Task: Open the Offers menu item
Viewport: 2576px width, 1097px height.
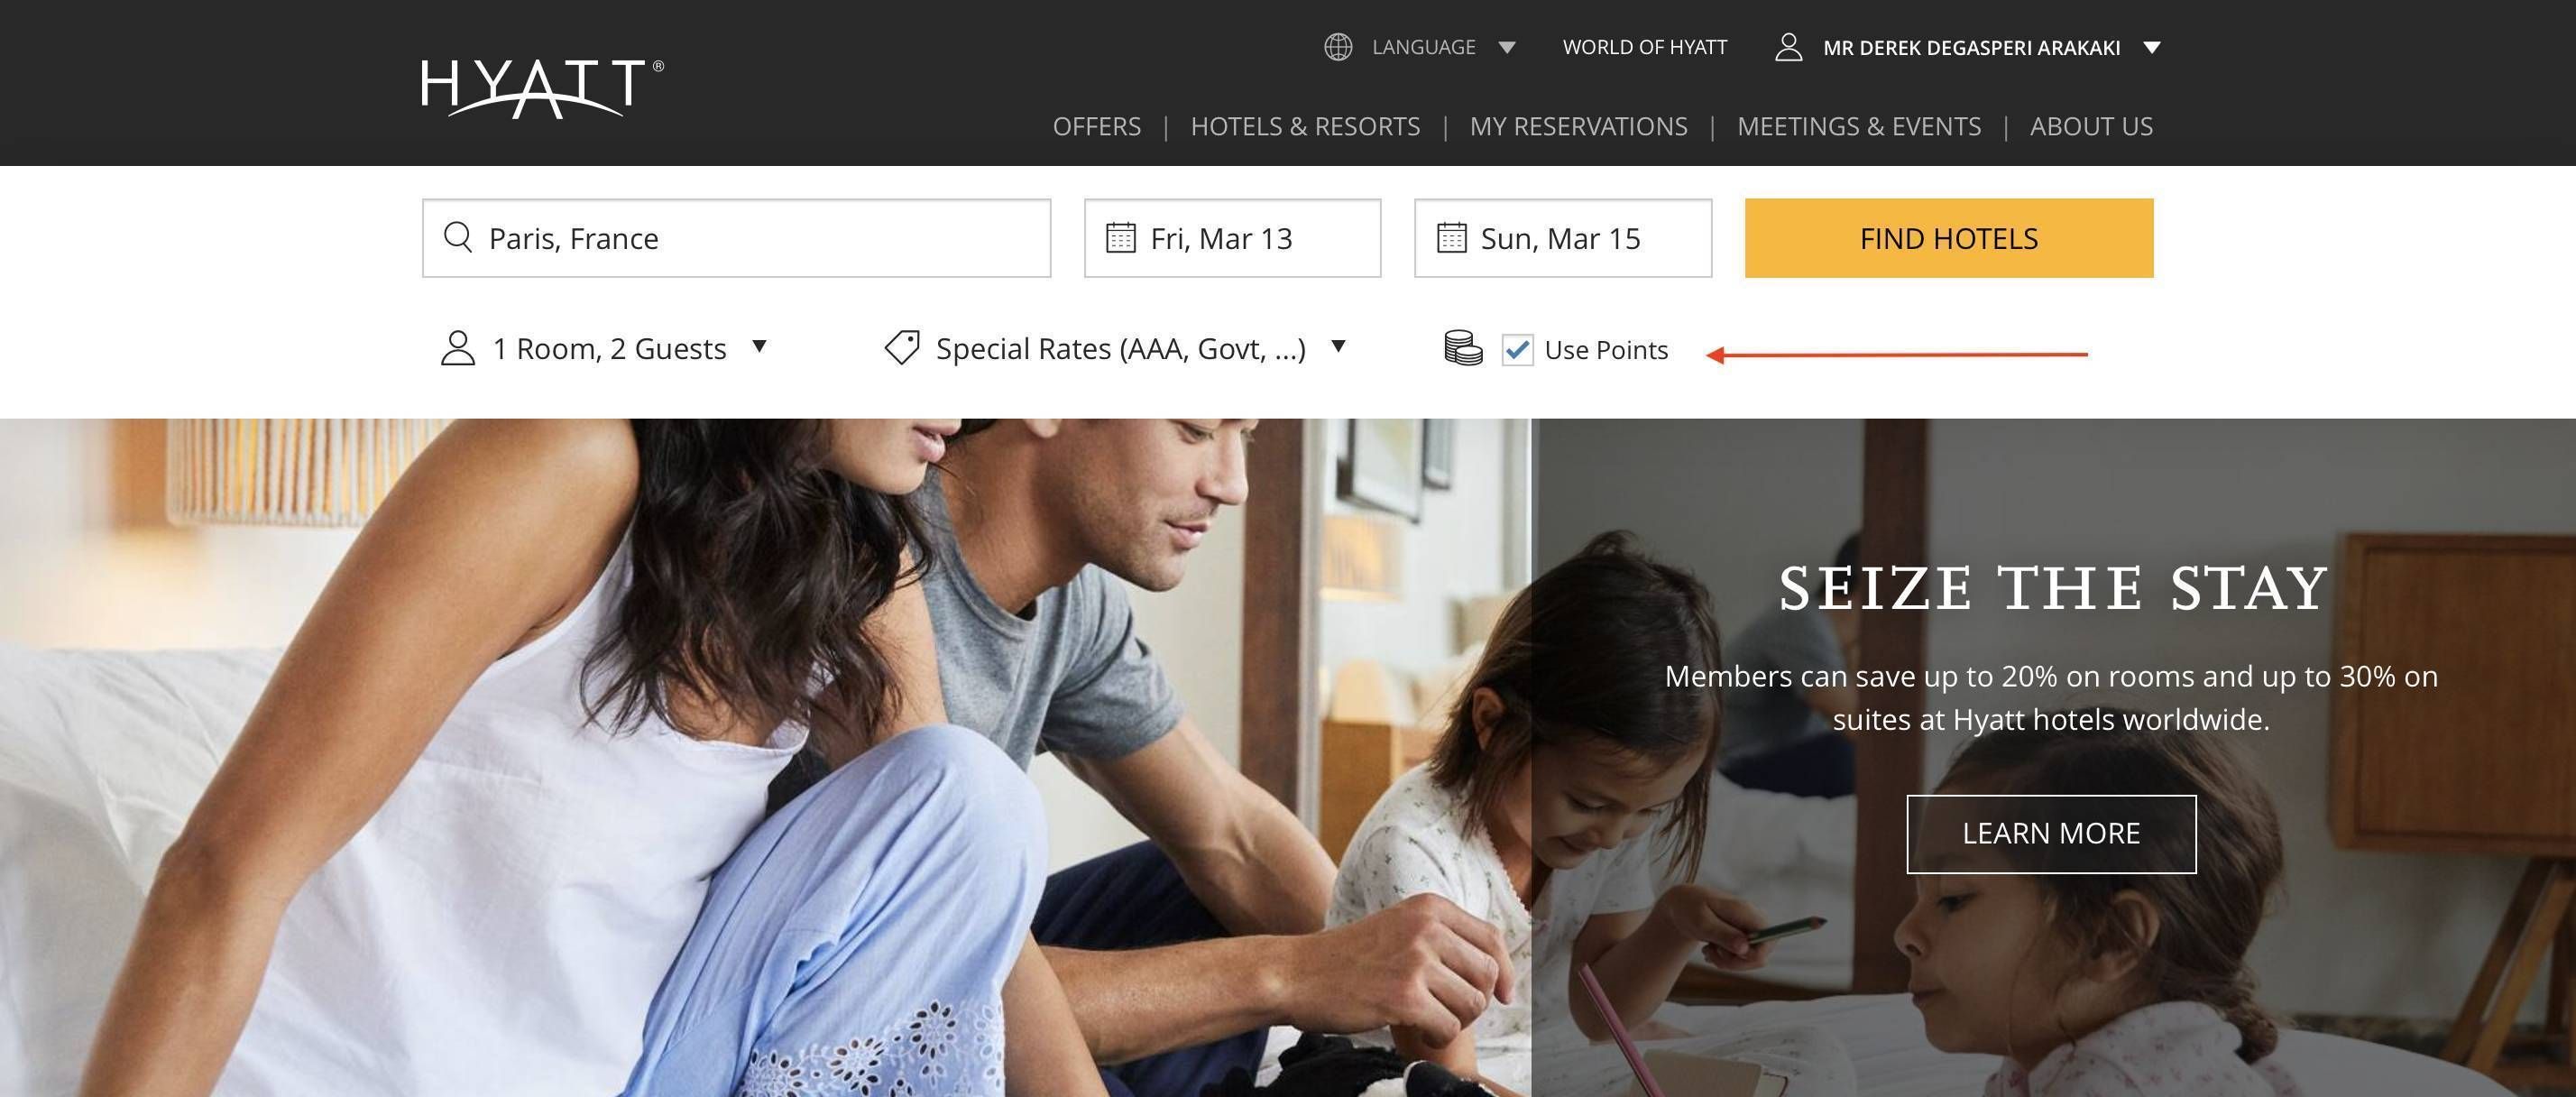Action: pos(1096,127)
